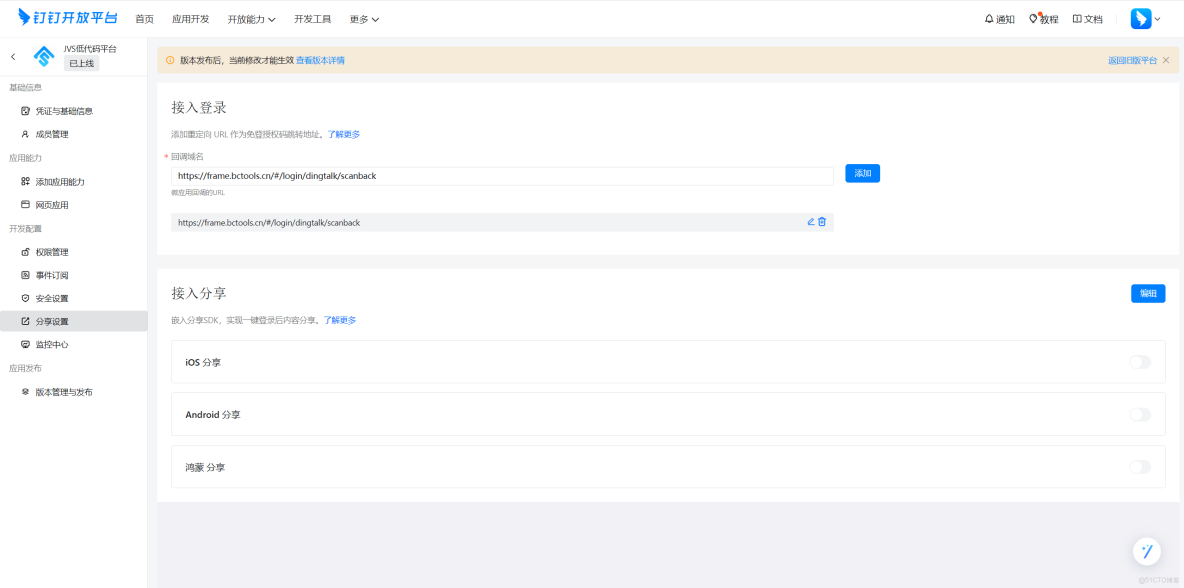The image size is (1184, 588).
Task: Click the 版本管理与发布 layers icon
Action: pos(25,392)
